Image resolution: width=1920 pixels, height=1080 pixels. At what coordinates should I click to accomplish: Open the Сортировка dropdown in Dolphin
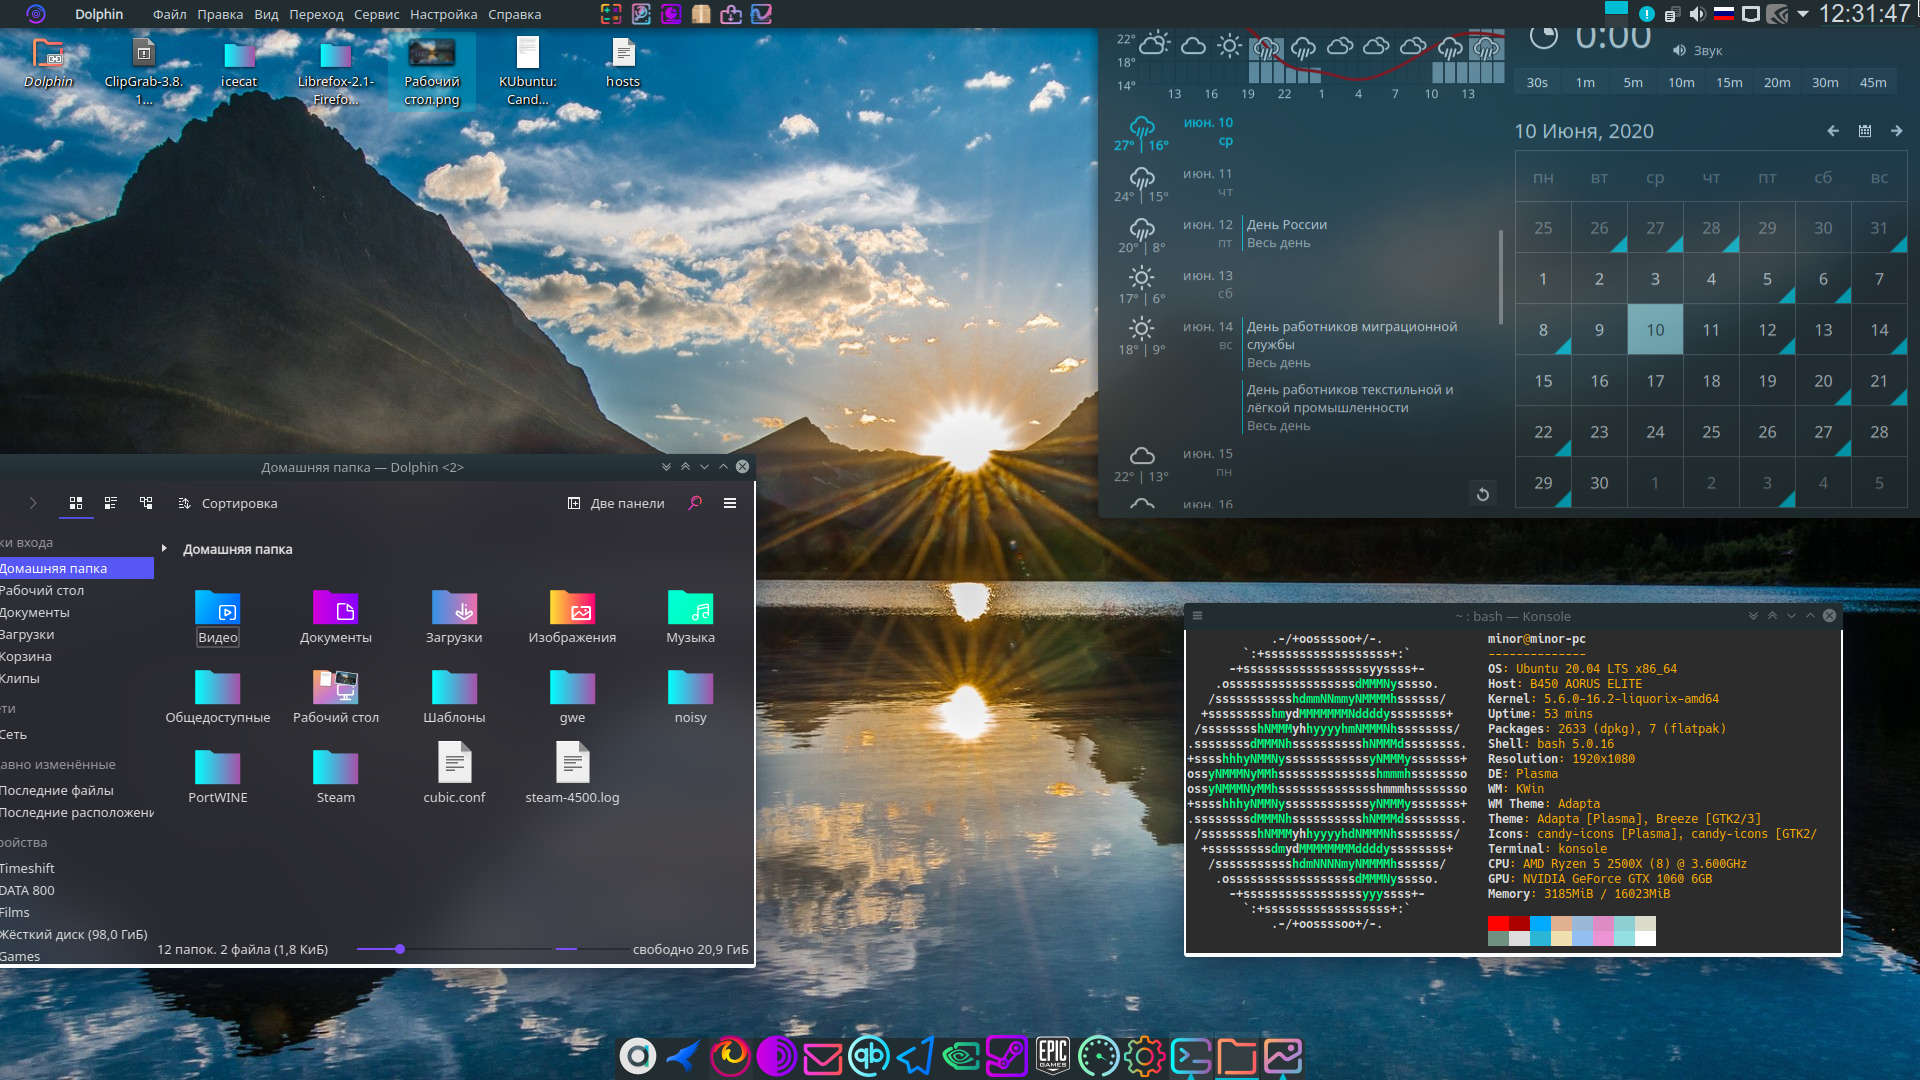[x=228, y=503]
